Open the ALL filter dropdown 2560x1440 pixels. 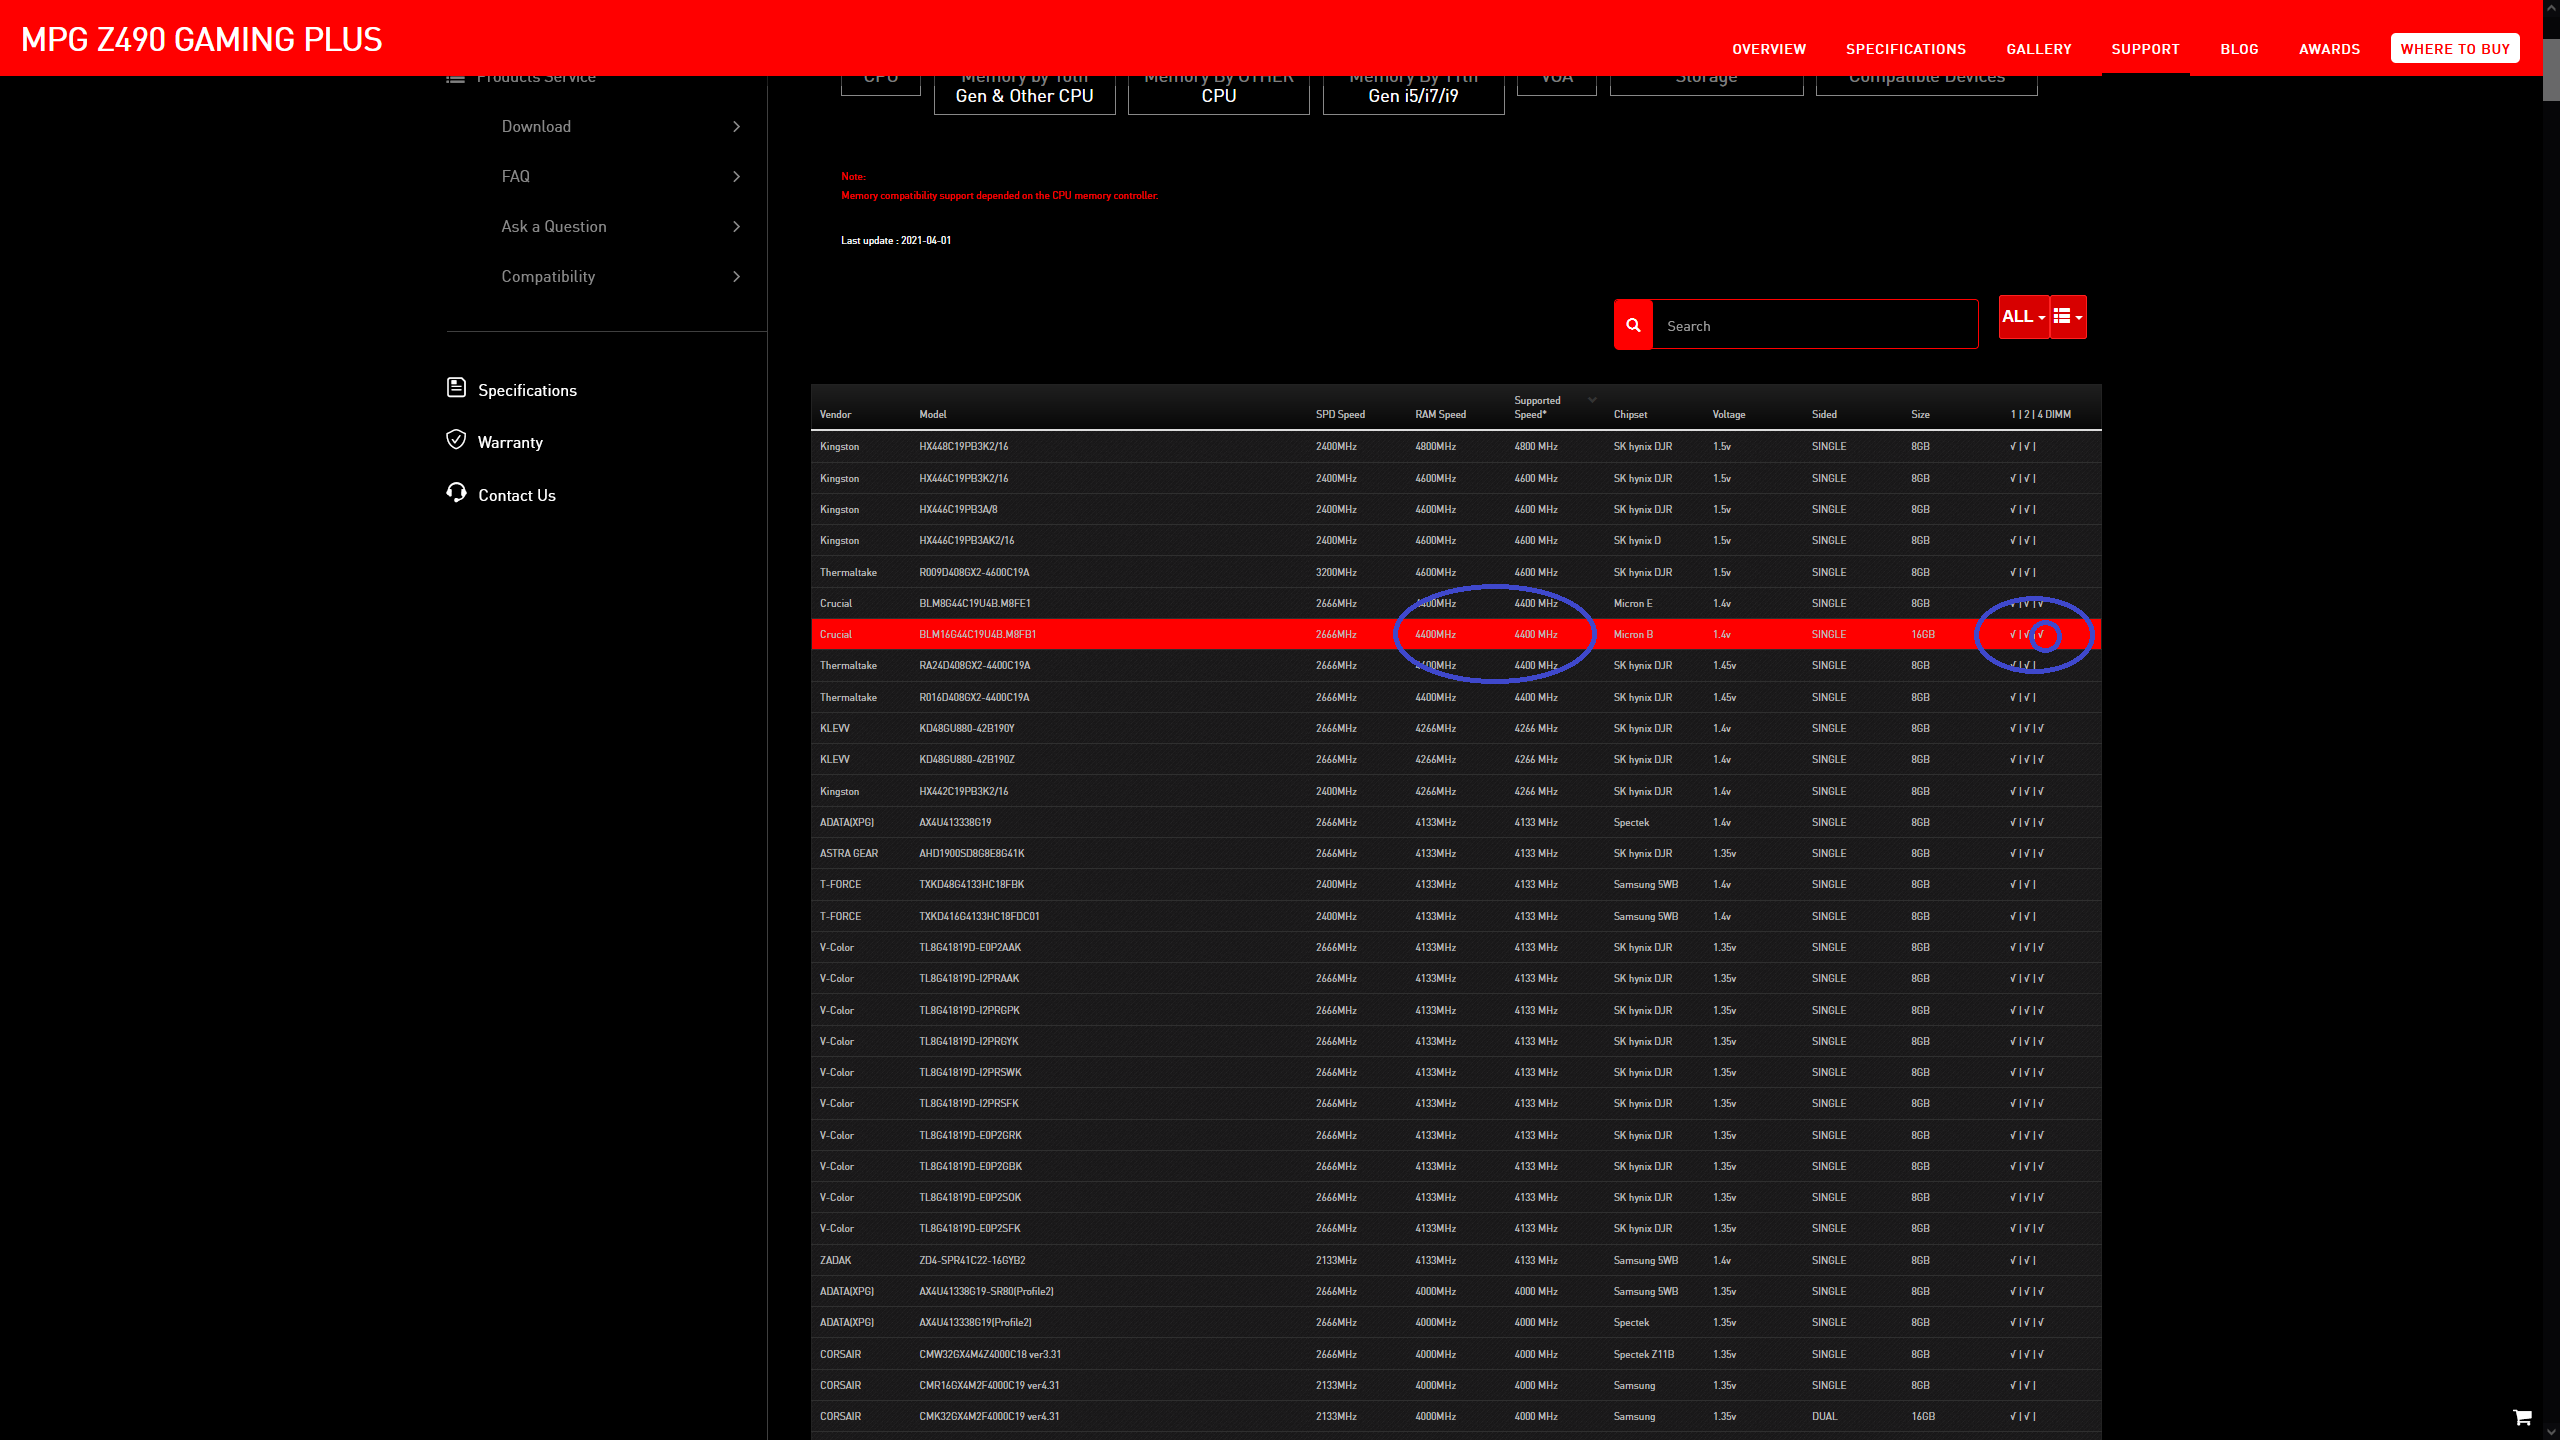[x=2024, y=317]
